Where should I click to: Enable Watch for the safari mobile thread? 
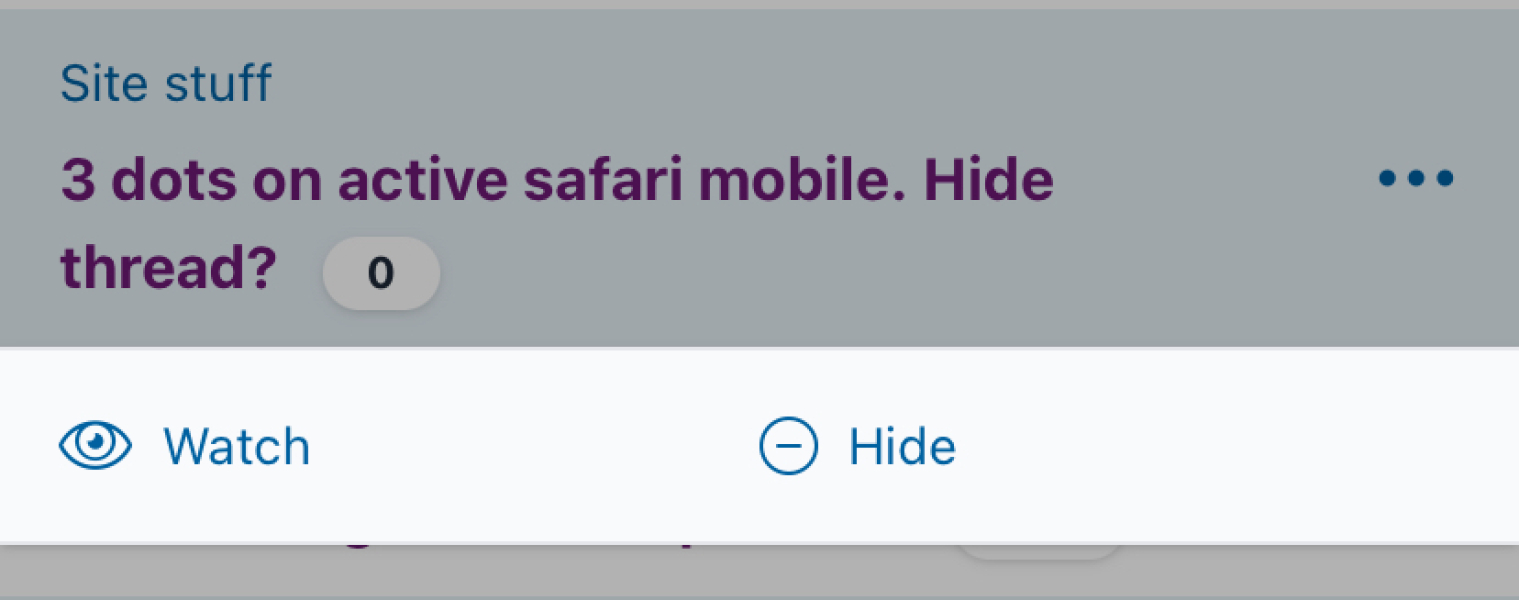point(237,446)
